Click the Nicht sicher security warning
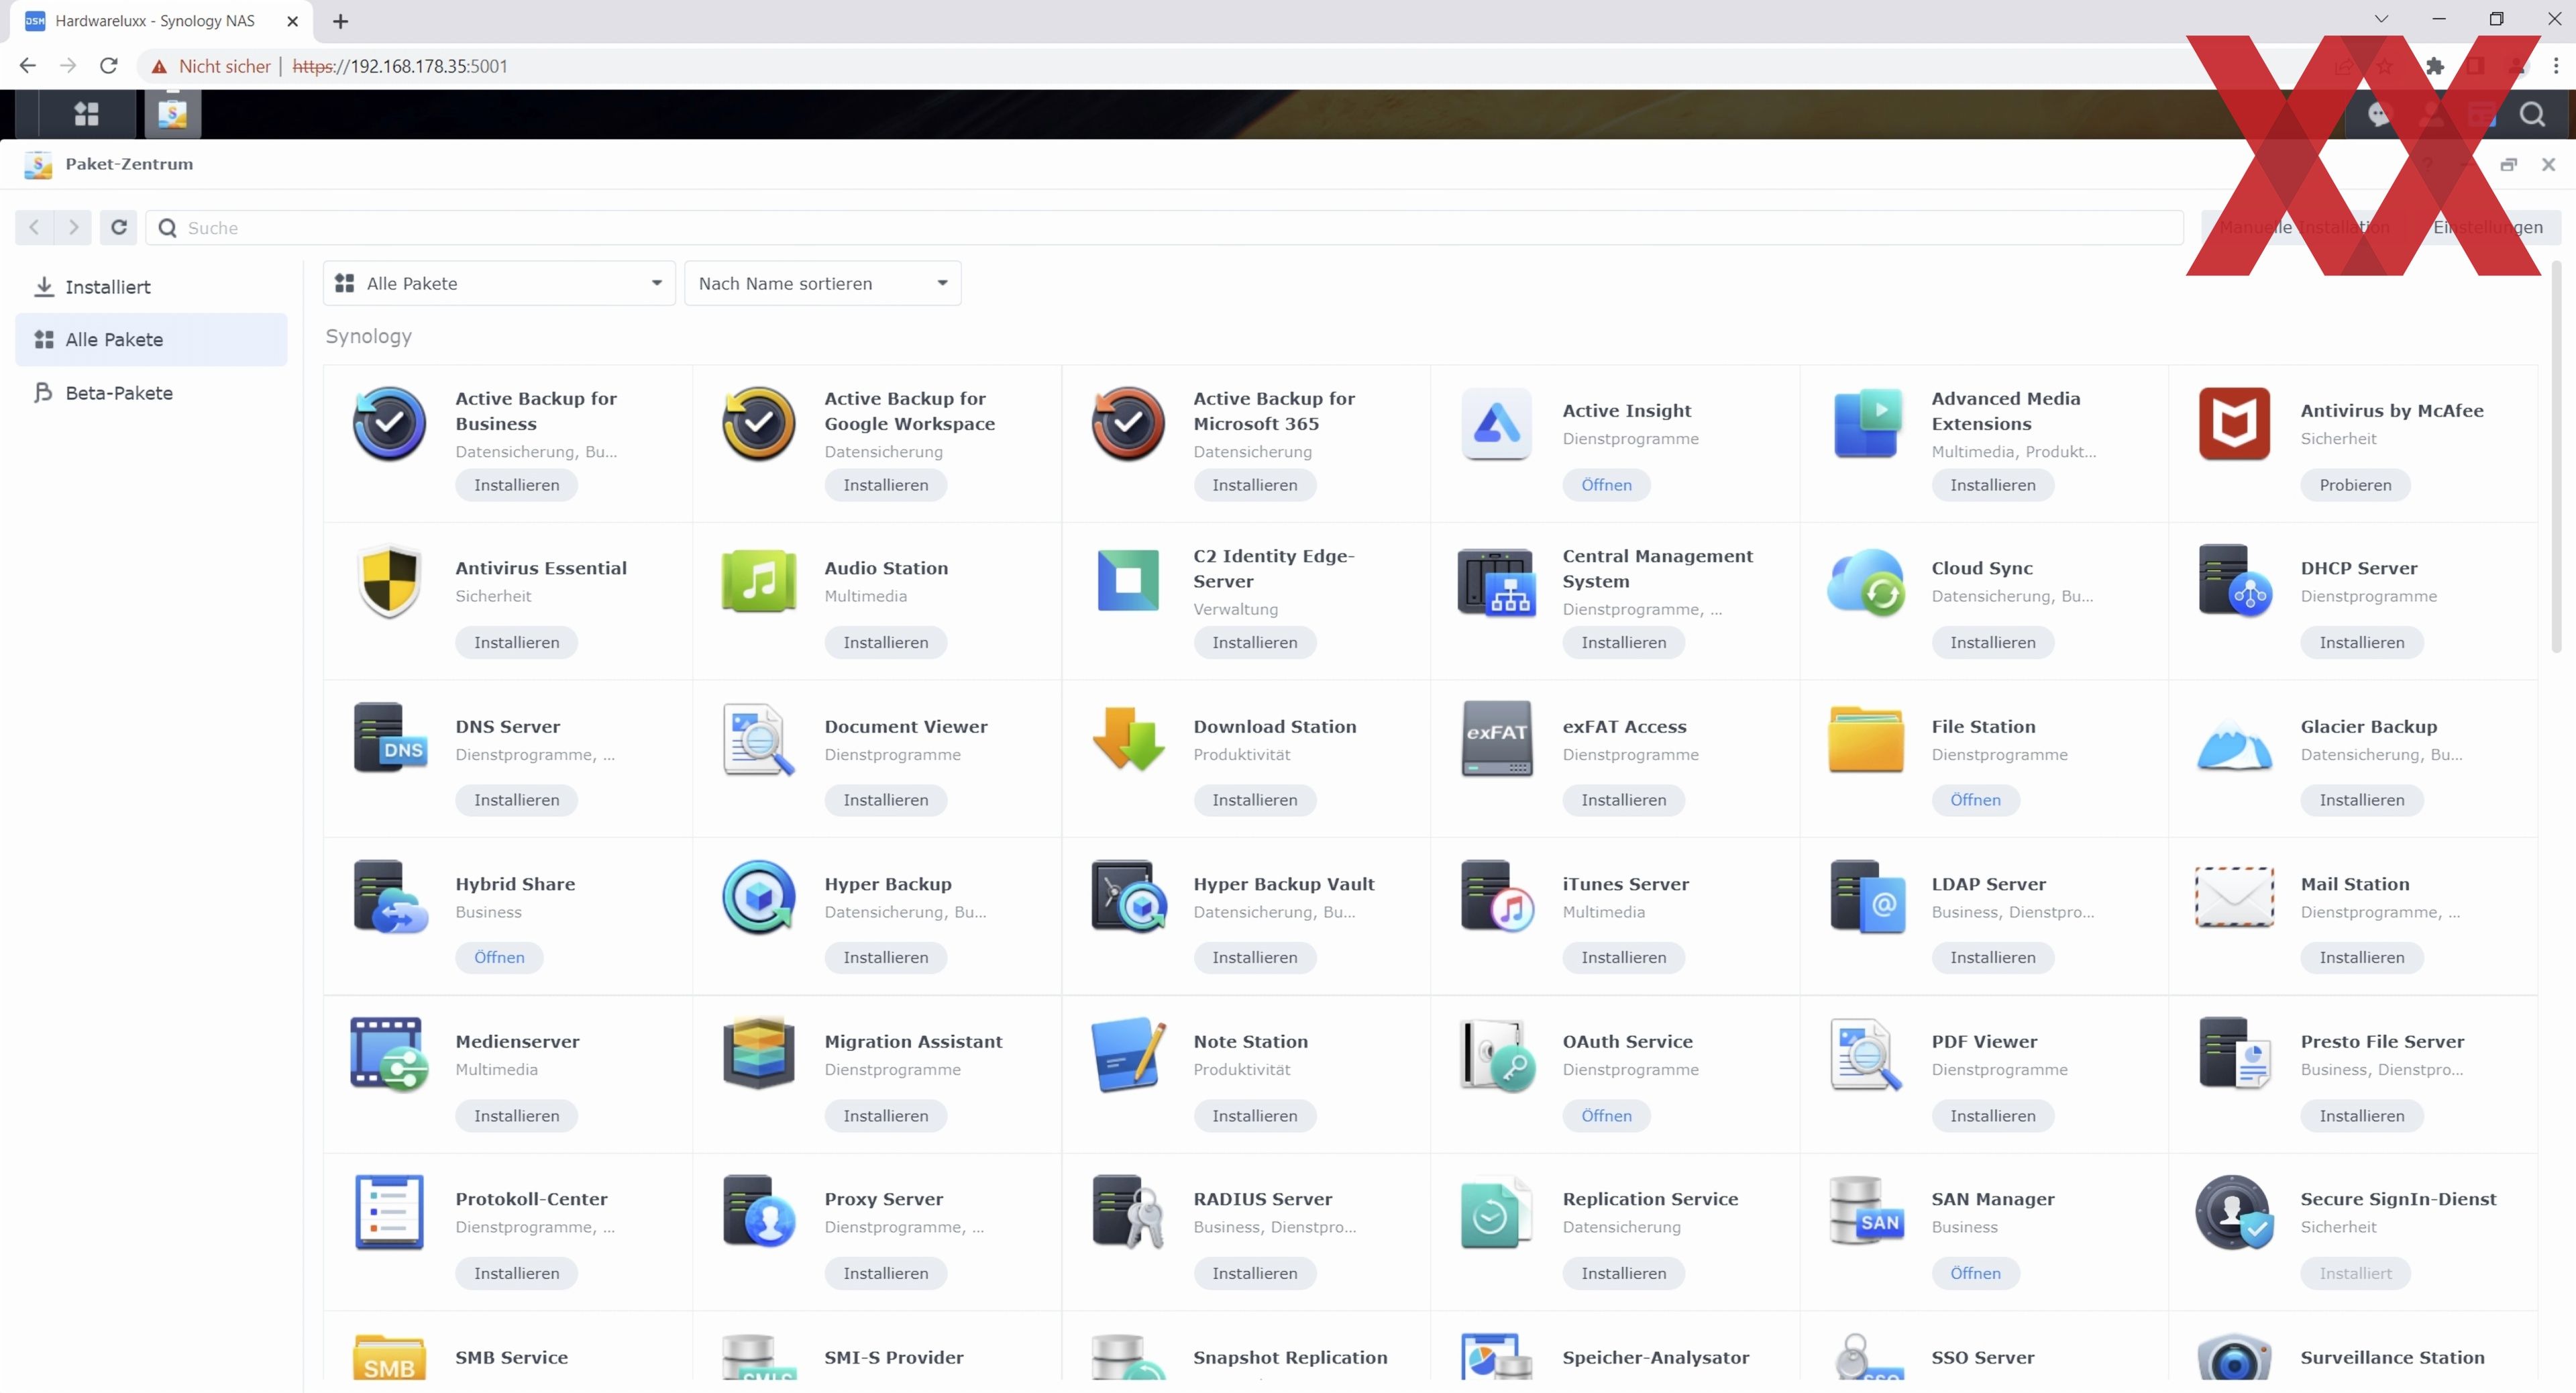This screenshot has height=1393, width=2576. (211, 66)
